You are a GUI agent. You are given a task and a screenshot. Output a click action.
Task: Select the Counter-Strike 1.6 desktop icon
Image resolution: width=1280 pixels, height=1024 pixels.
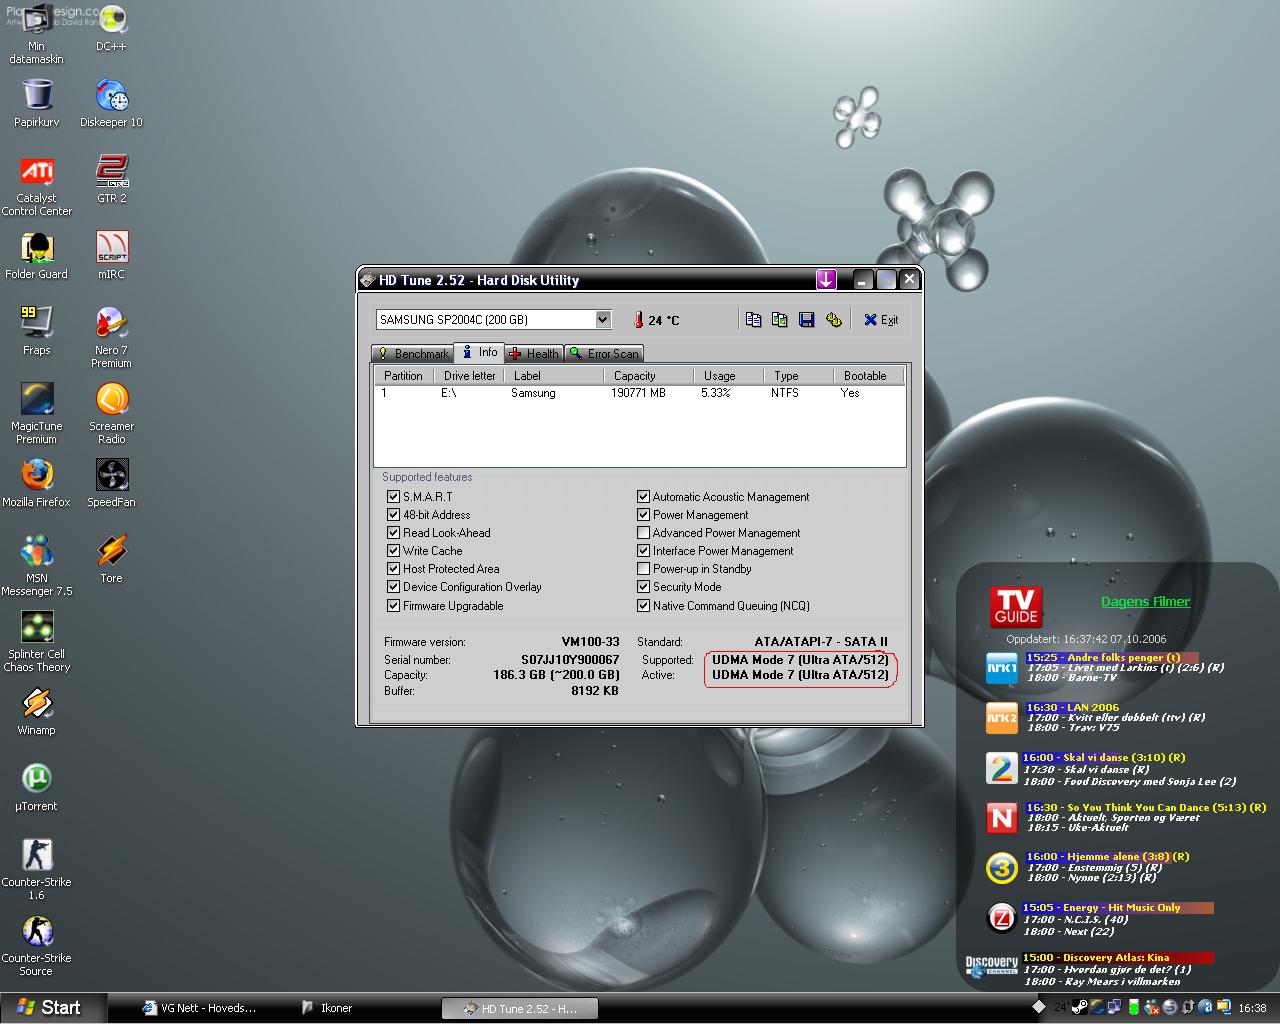pos(37,870)
